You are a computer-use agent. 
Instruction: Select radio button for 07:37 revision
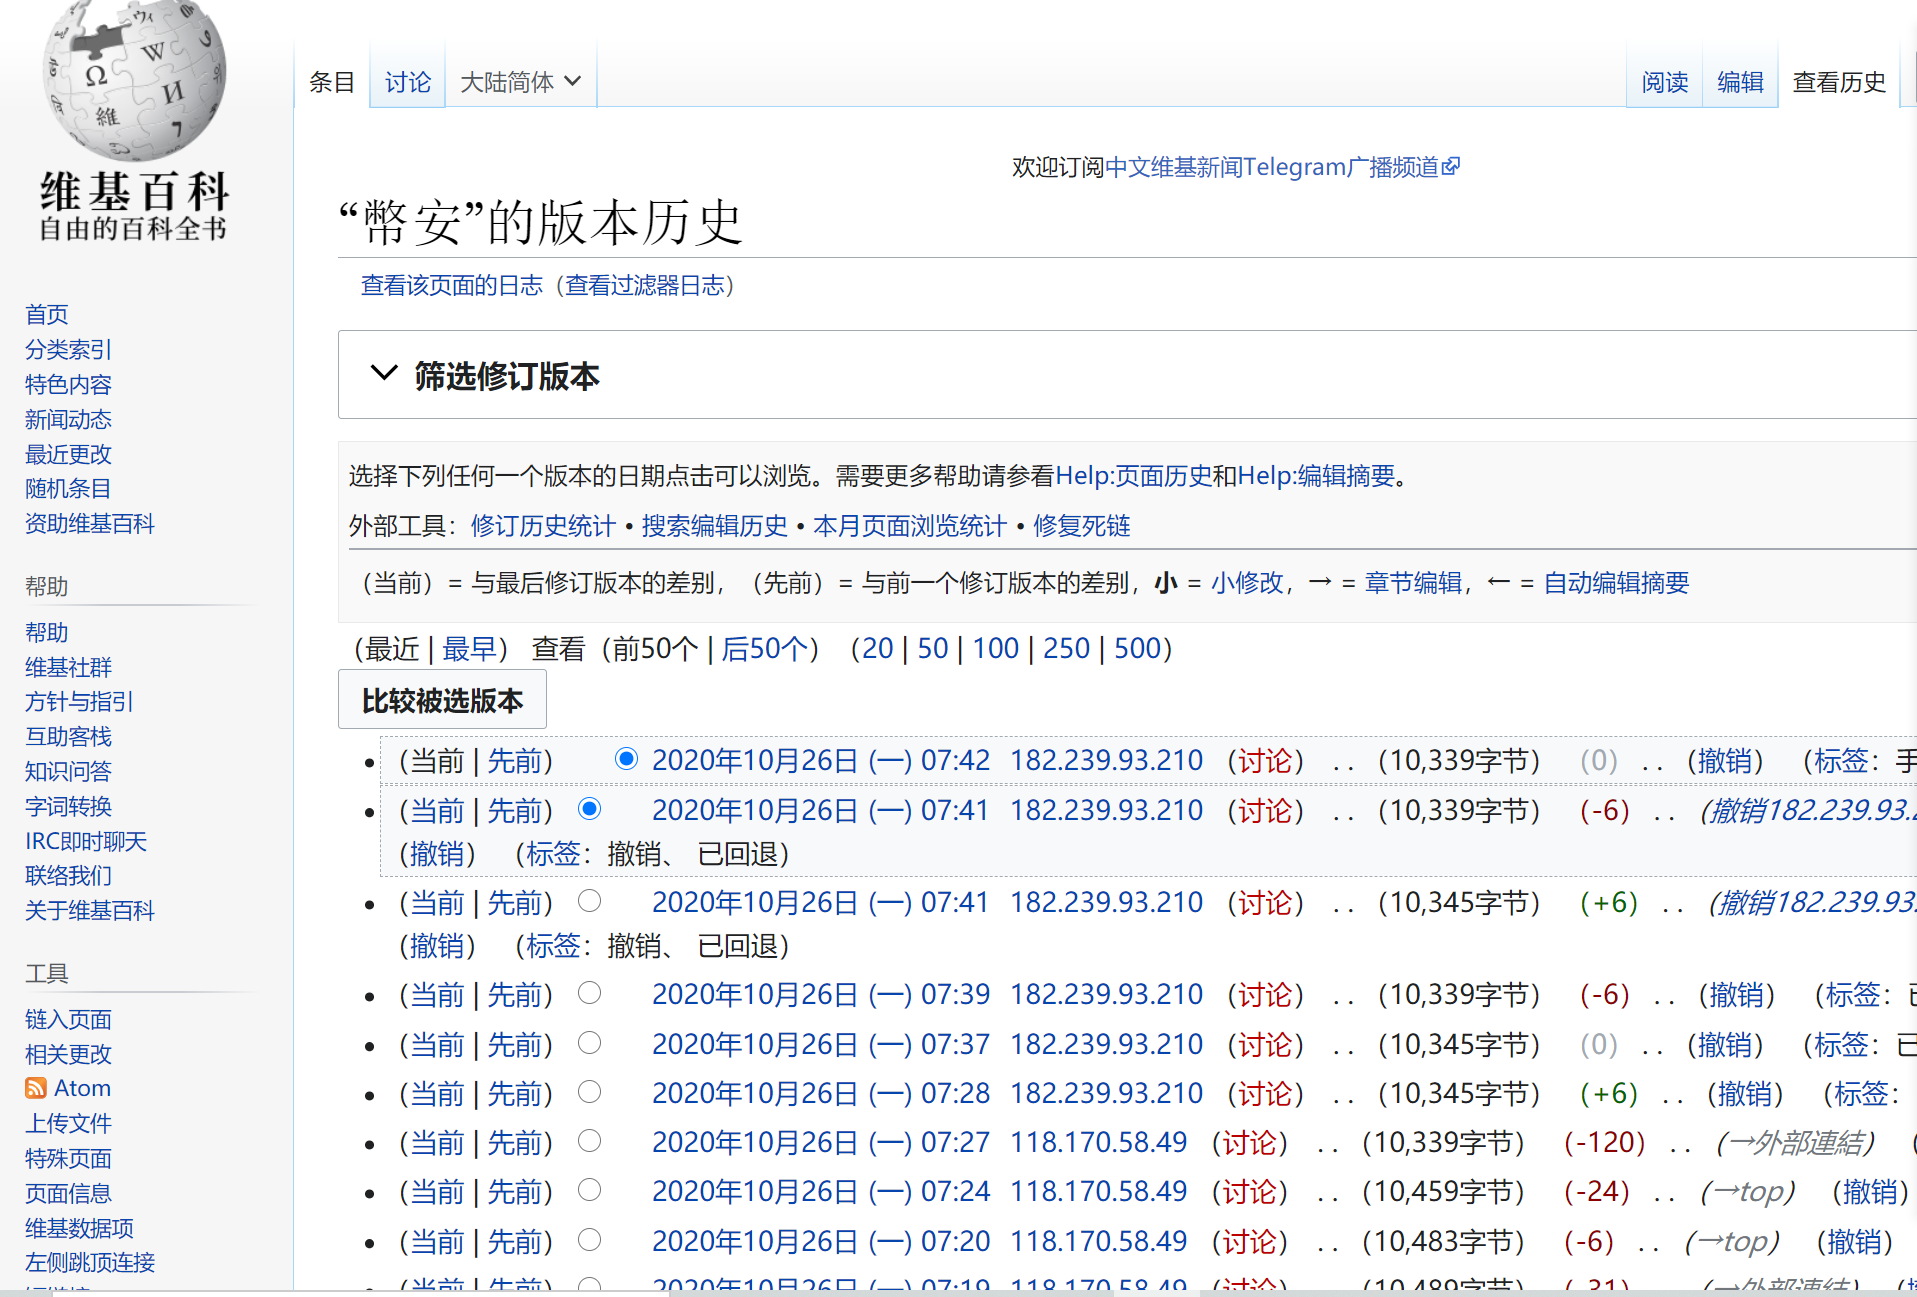[x=590, y=1043]
